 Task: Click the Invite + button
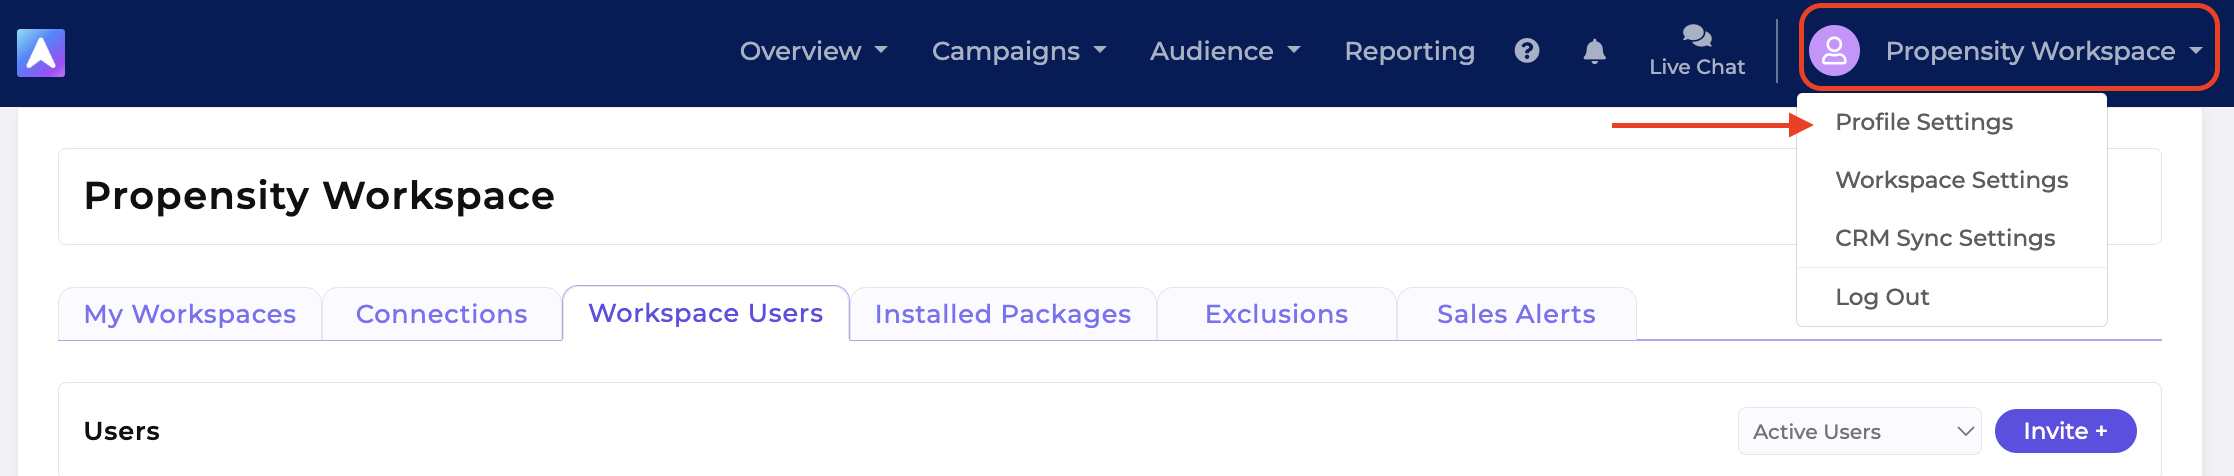tap(2065, 431)
